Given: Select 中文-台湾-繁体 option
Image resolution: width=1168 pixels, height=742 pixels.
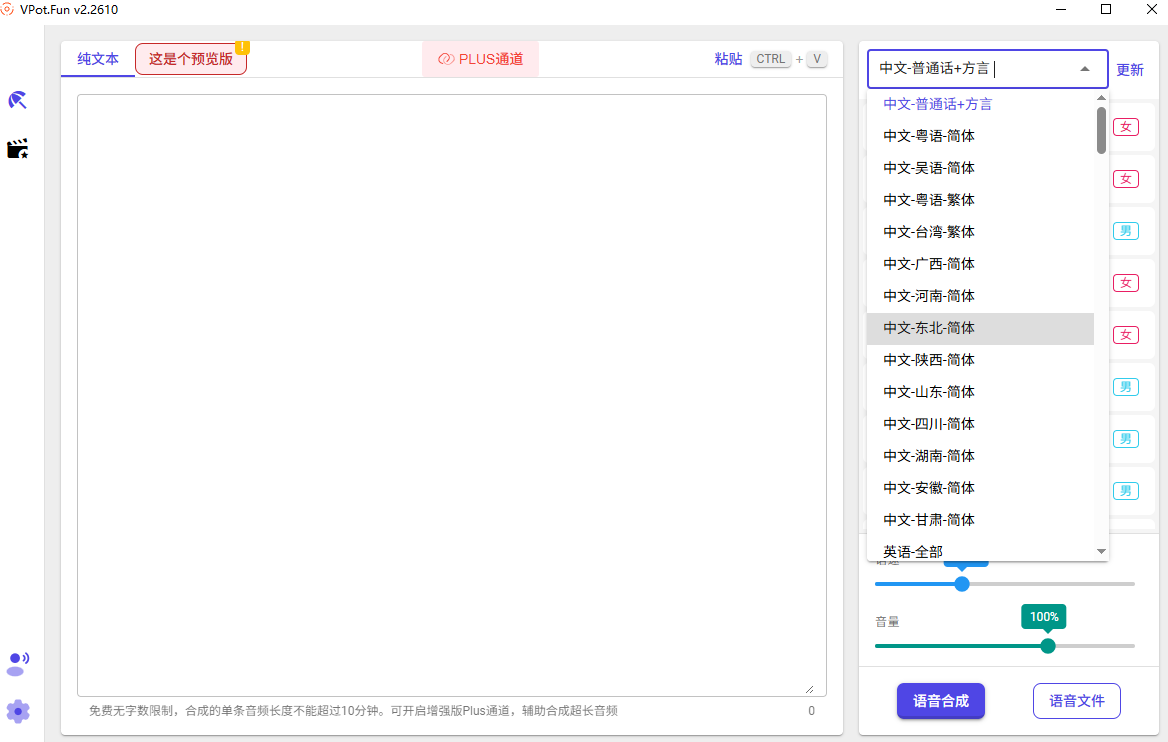Looking at the screenshot, I should coord(980,232).
